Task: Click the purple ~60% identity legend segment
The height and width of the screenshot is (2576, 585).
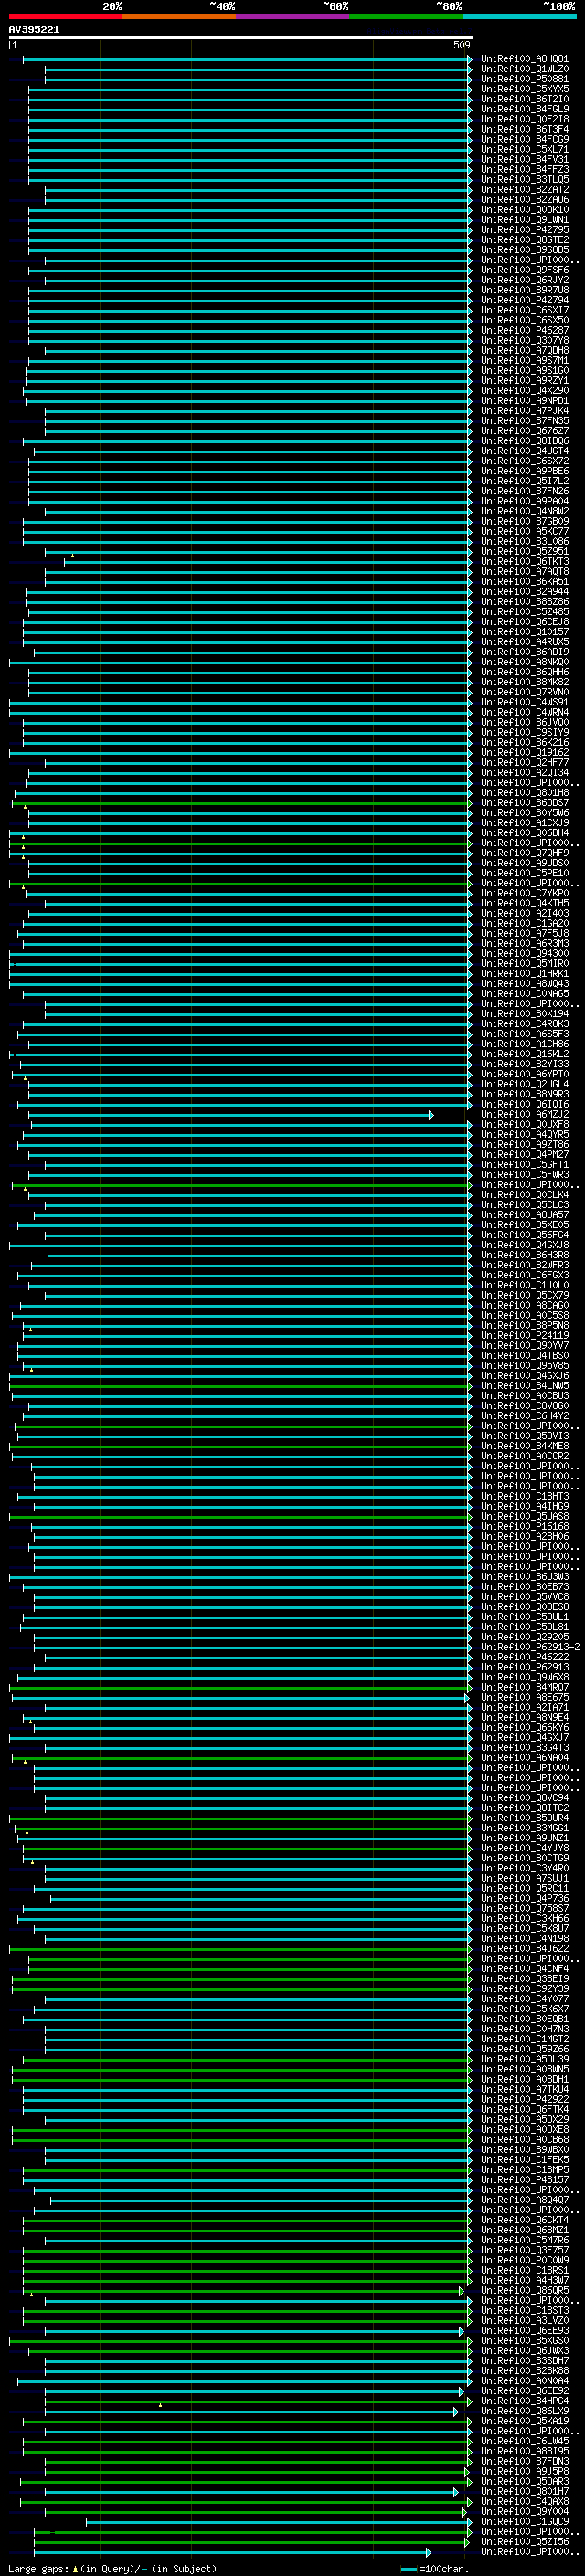Action: [292, 16]
